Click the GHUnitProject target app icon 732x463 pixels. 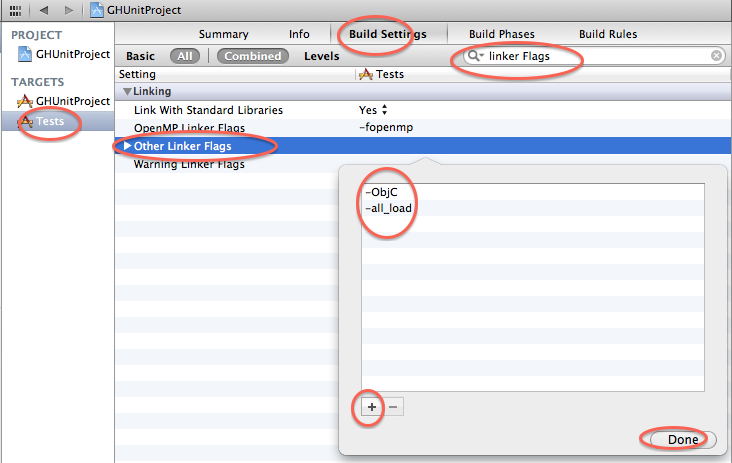click(x=25, y=101)
